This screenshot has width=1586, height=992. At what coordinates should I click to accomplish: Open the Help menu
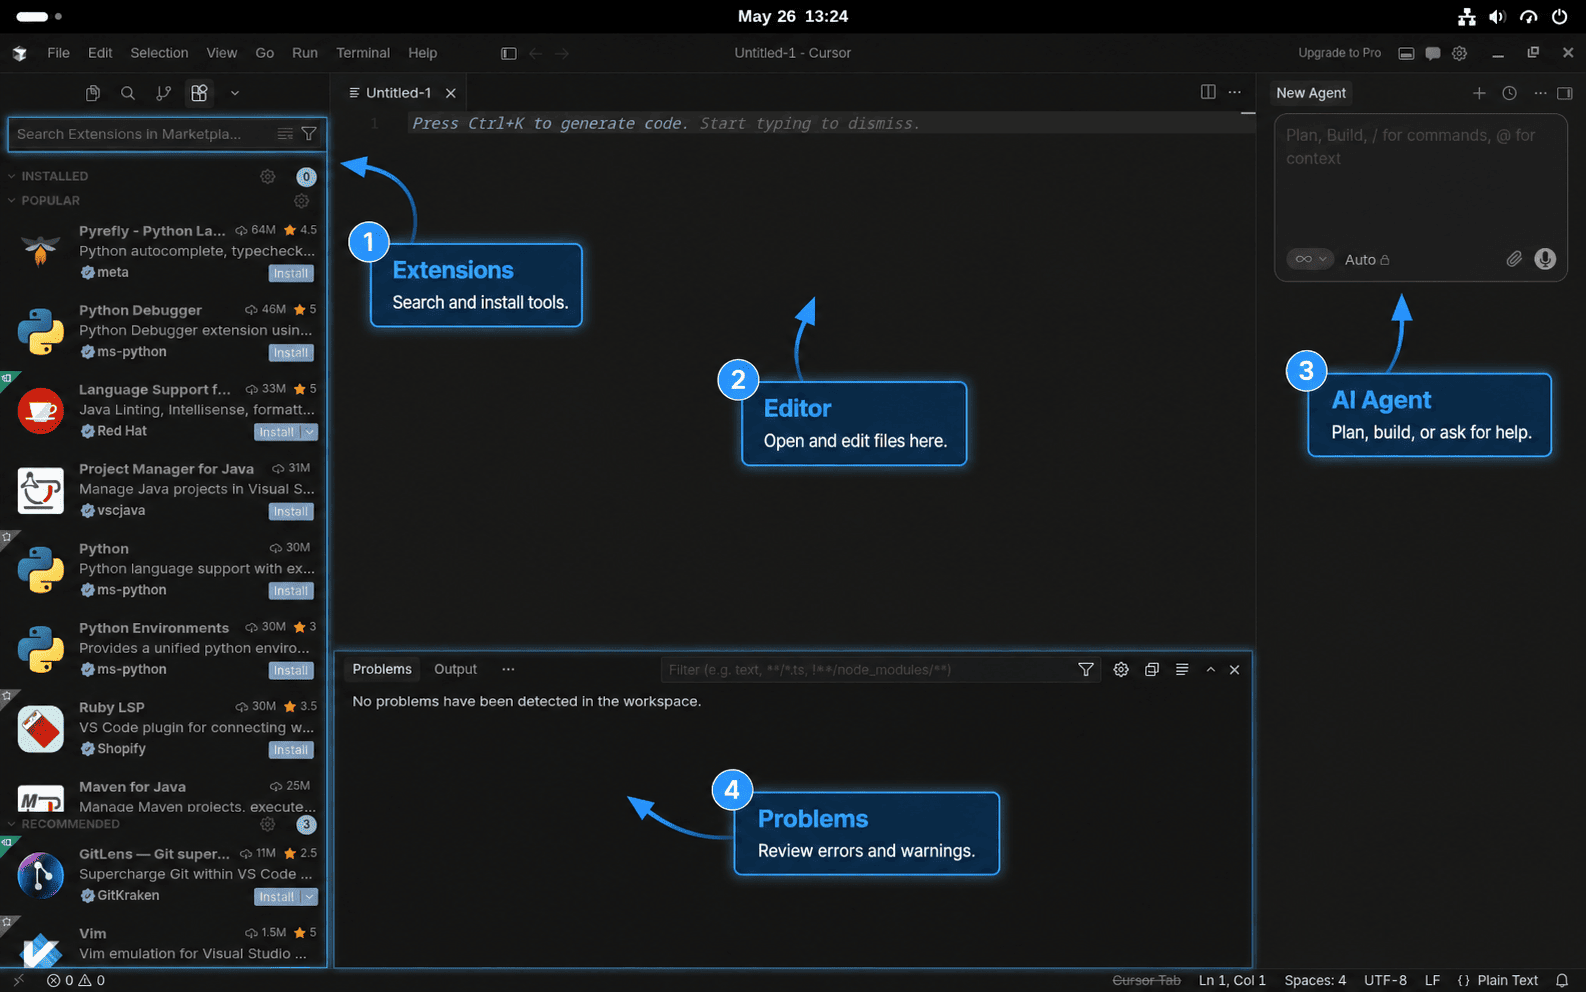pos(422,53)
